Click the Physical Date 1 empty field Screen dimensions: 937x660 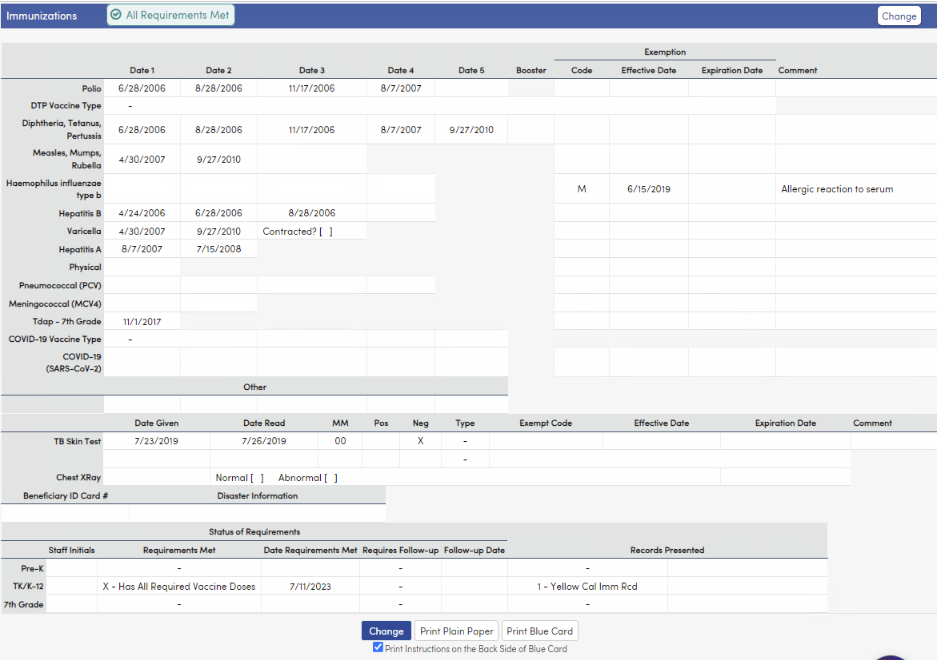tap(142, 267)
